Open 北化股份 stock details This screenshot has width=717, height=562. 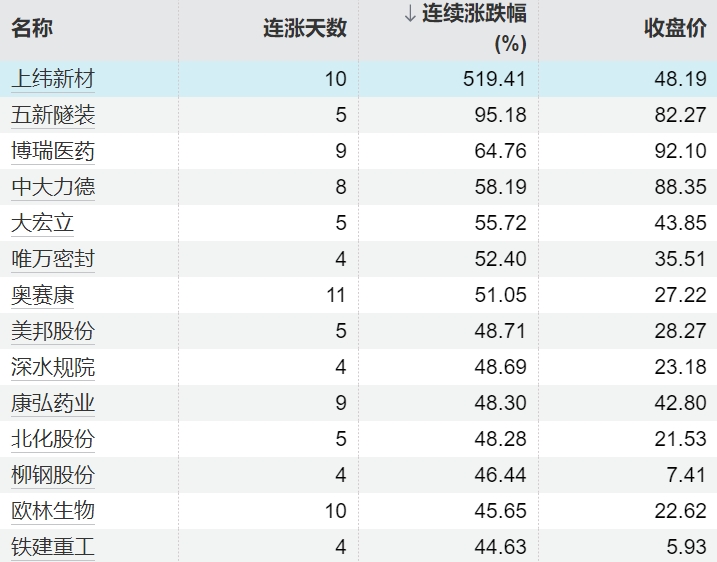click(53, 439)
